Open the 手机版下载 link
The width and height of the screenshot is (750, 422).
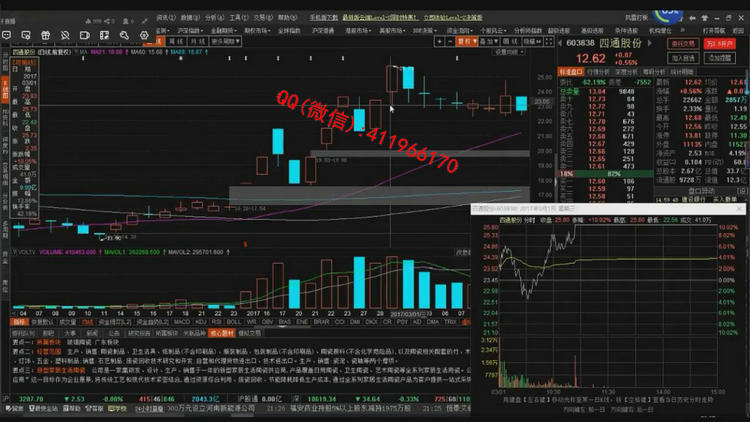tap(323, 18)
